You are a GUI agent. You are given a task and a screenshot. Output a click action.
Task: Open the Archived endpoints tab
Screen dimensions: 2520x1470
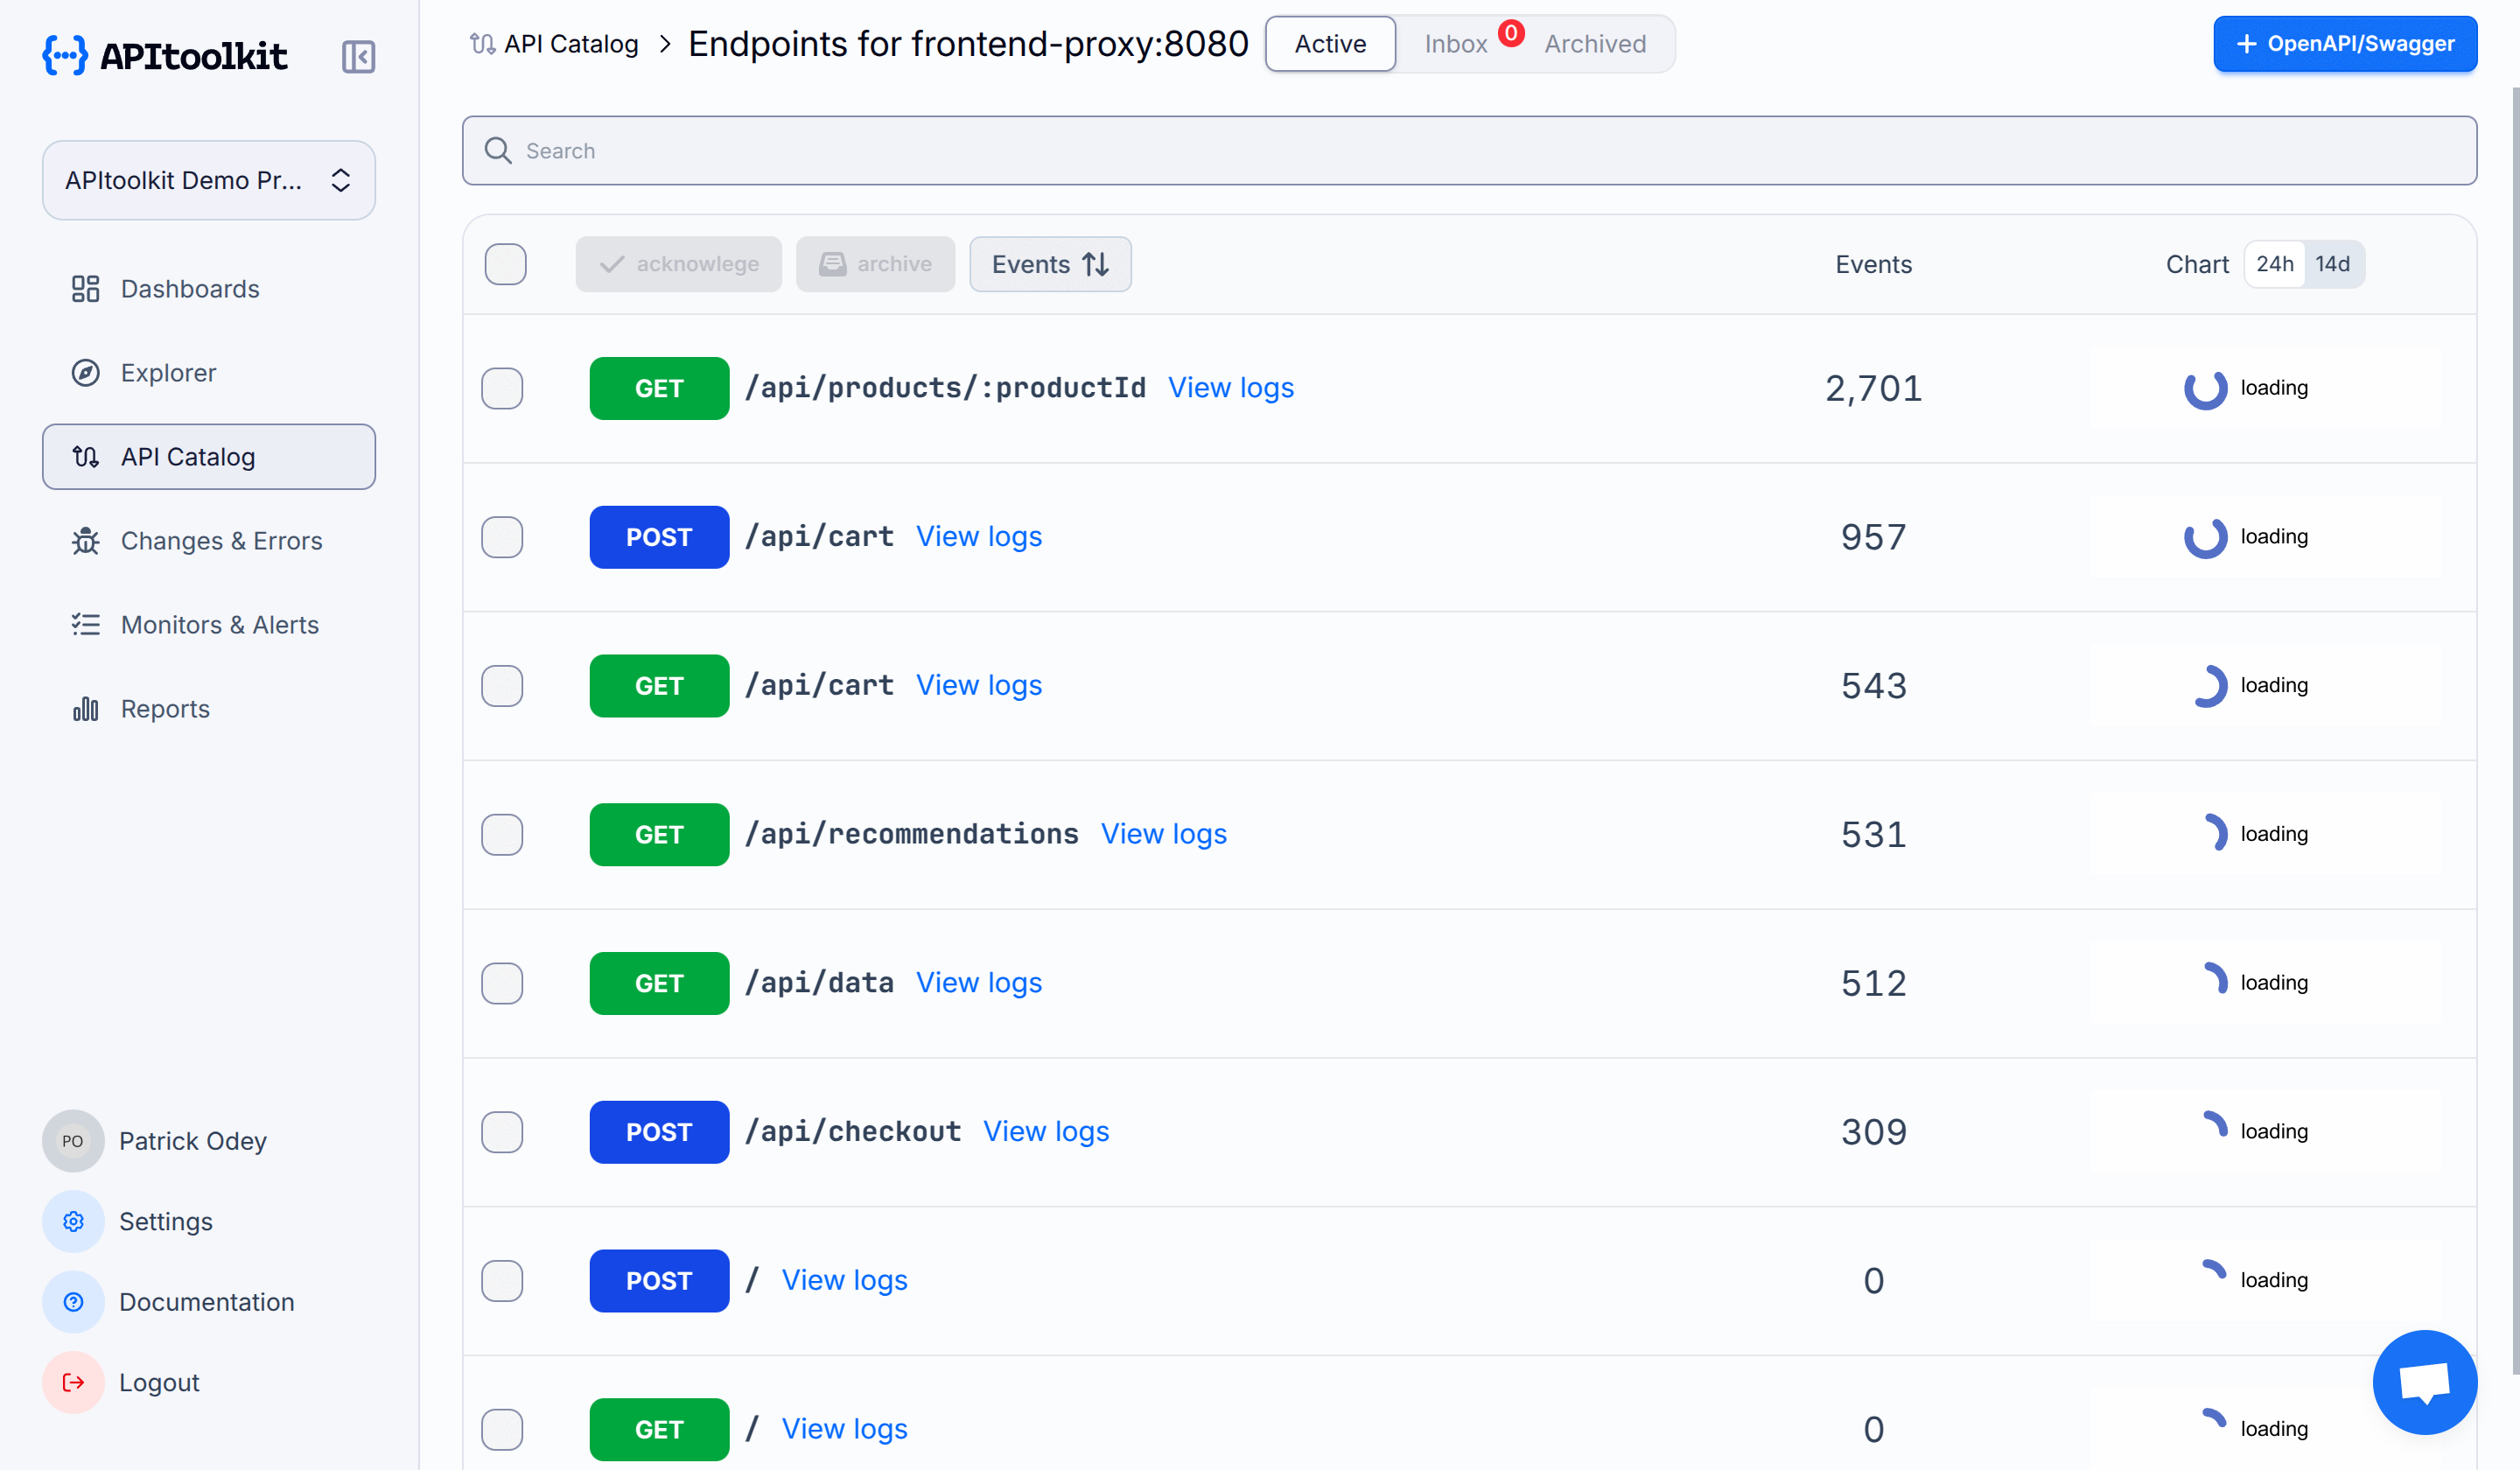point(1595,43)
